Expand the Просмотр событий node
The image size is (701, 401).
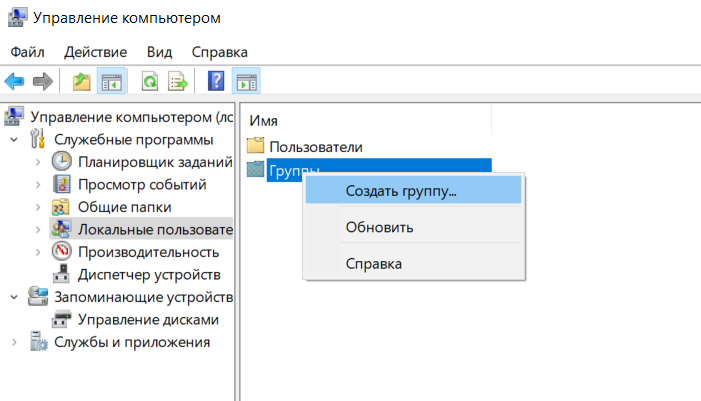[x=38, y=185]
